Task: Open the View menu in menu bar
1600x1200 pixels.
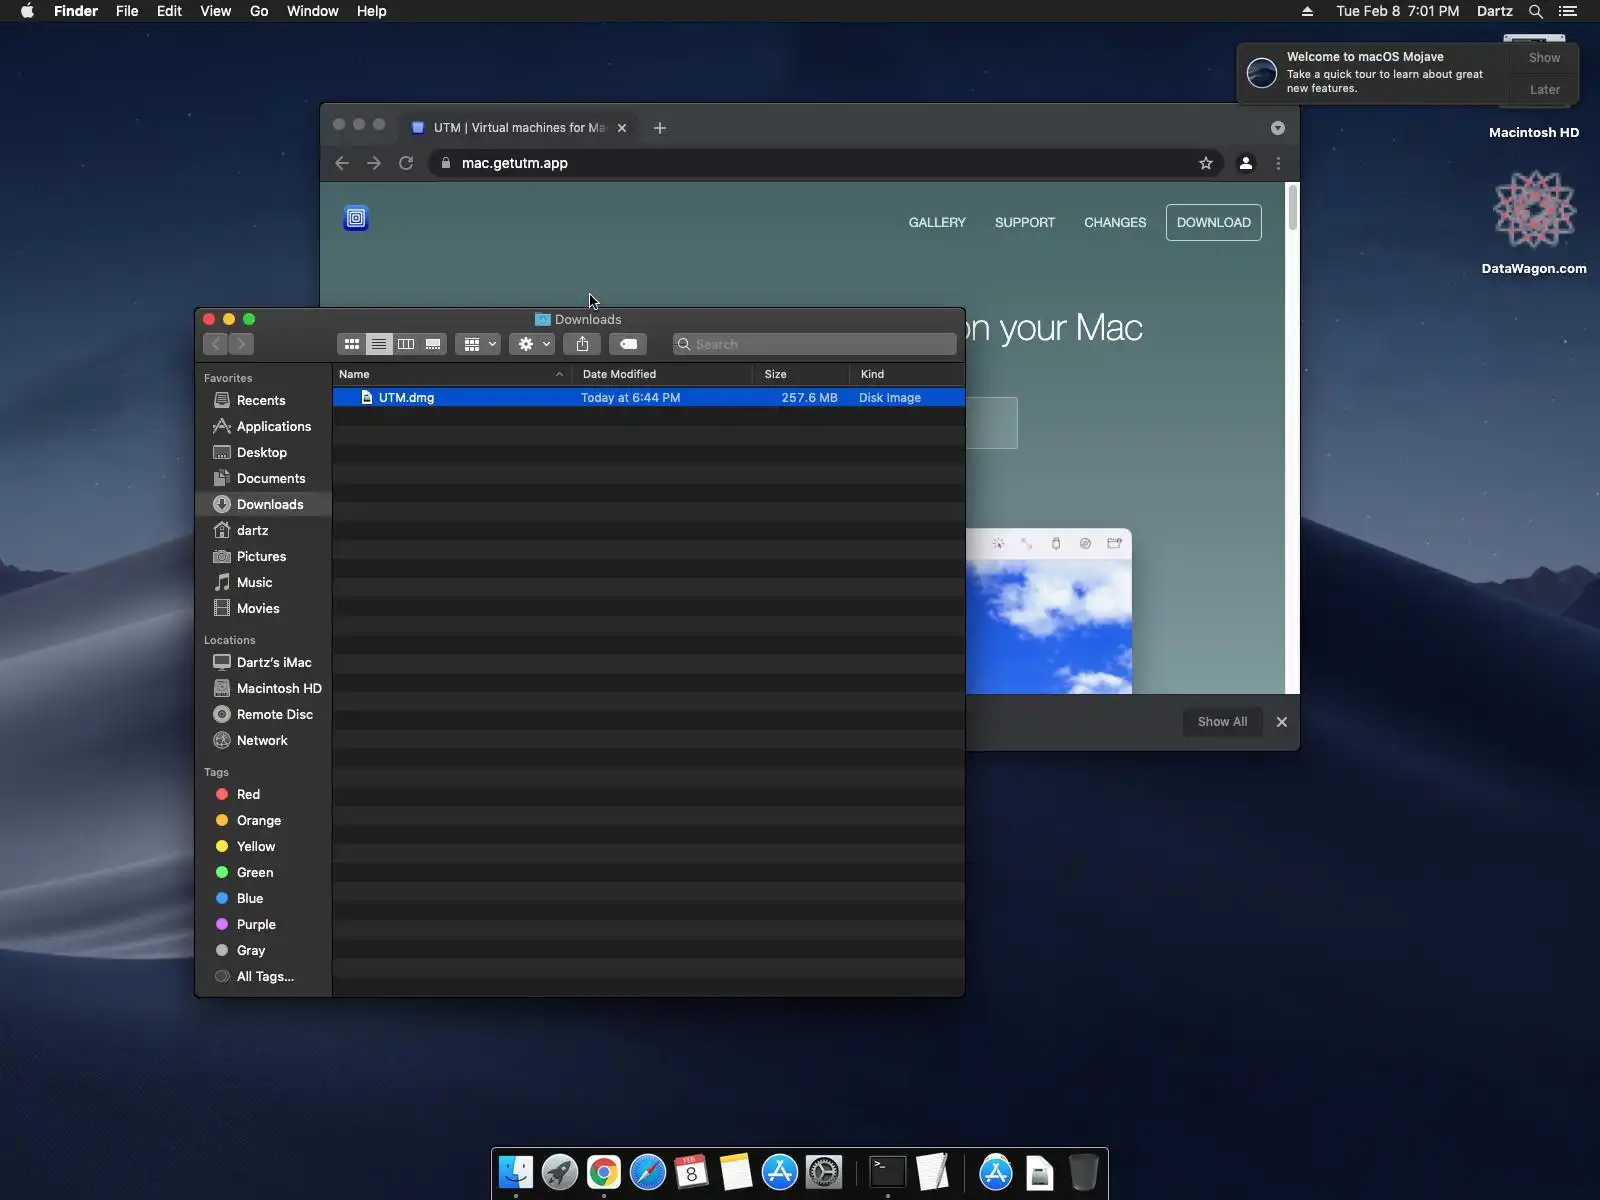Action: coord(215,11)
